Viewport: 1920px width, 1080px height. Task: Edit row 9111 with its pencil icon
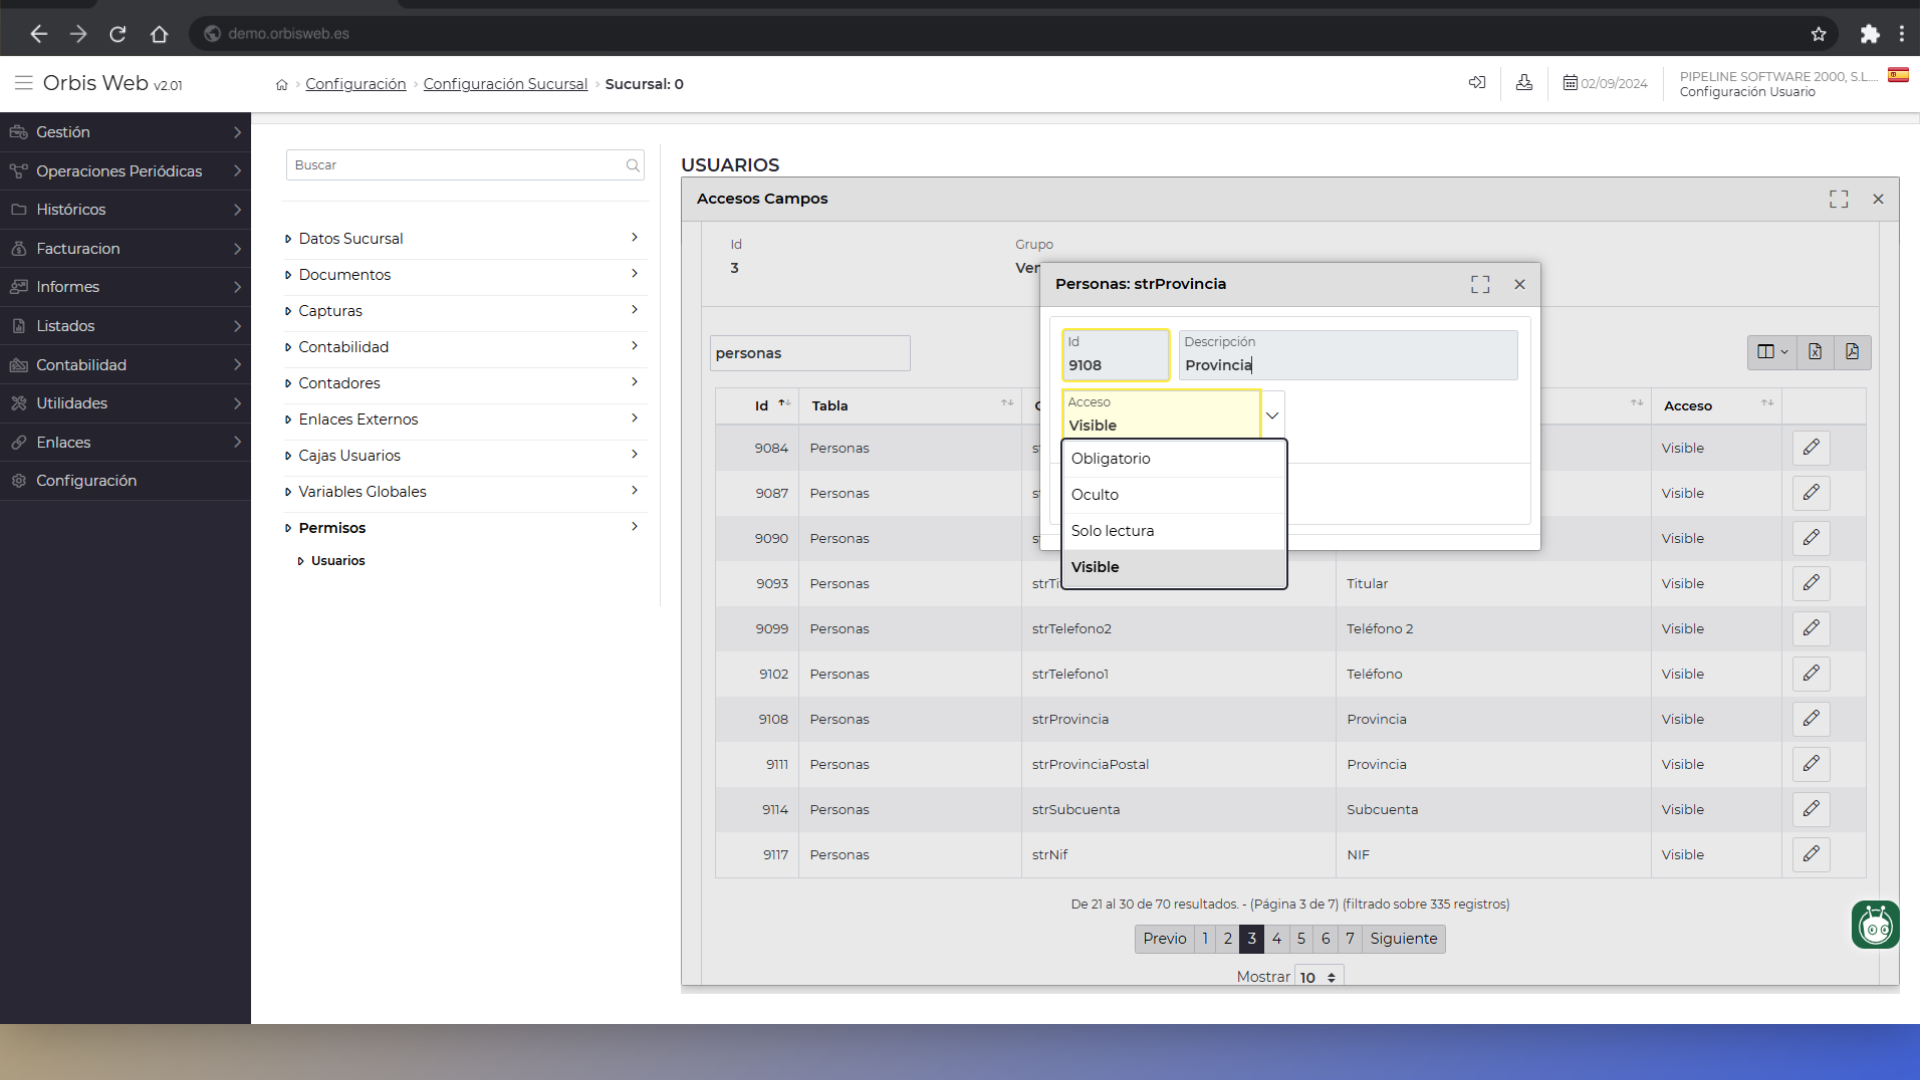click(x=1811, y=763)
